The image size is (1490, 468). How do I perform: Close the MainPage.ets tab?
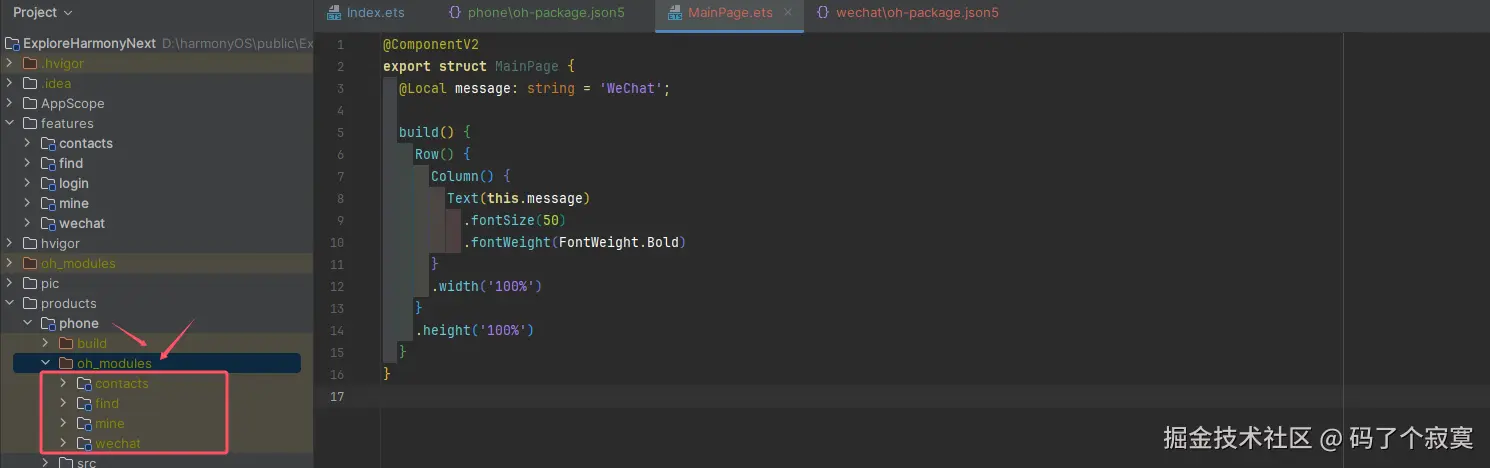pyautogui.click(x=790, y=13)
